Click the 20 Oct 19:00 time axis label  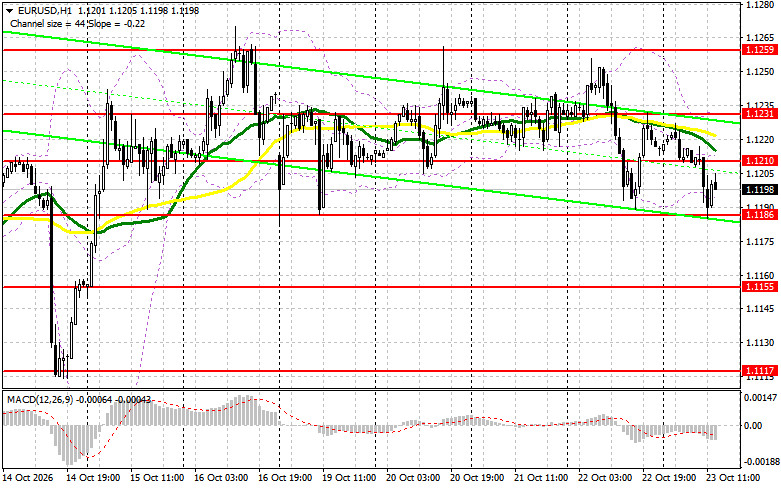click(477, 478)
